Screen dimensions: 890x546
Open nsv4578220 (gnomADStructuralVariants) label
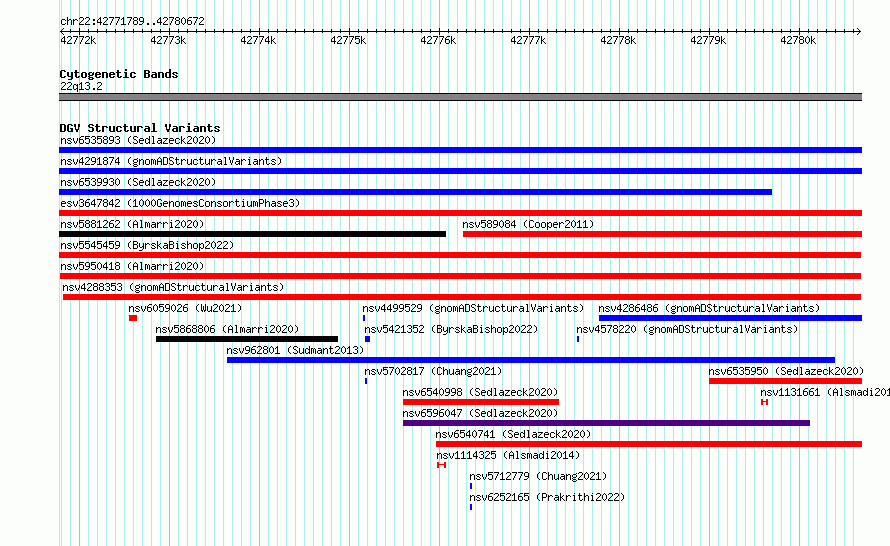point(687,329)
